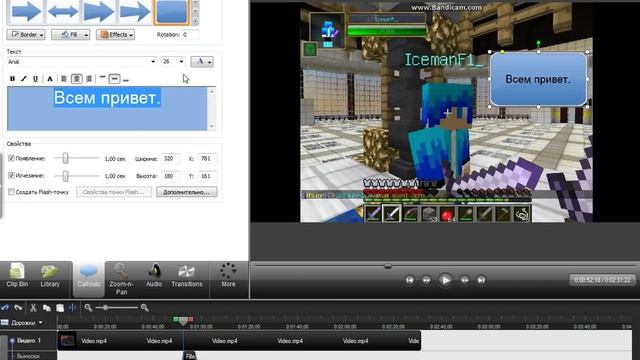Align callout text center

pos(76,79)
